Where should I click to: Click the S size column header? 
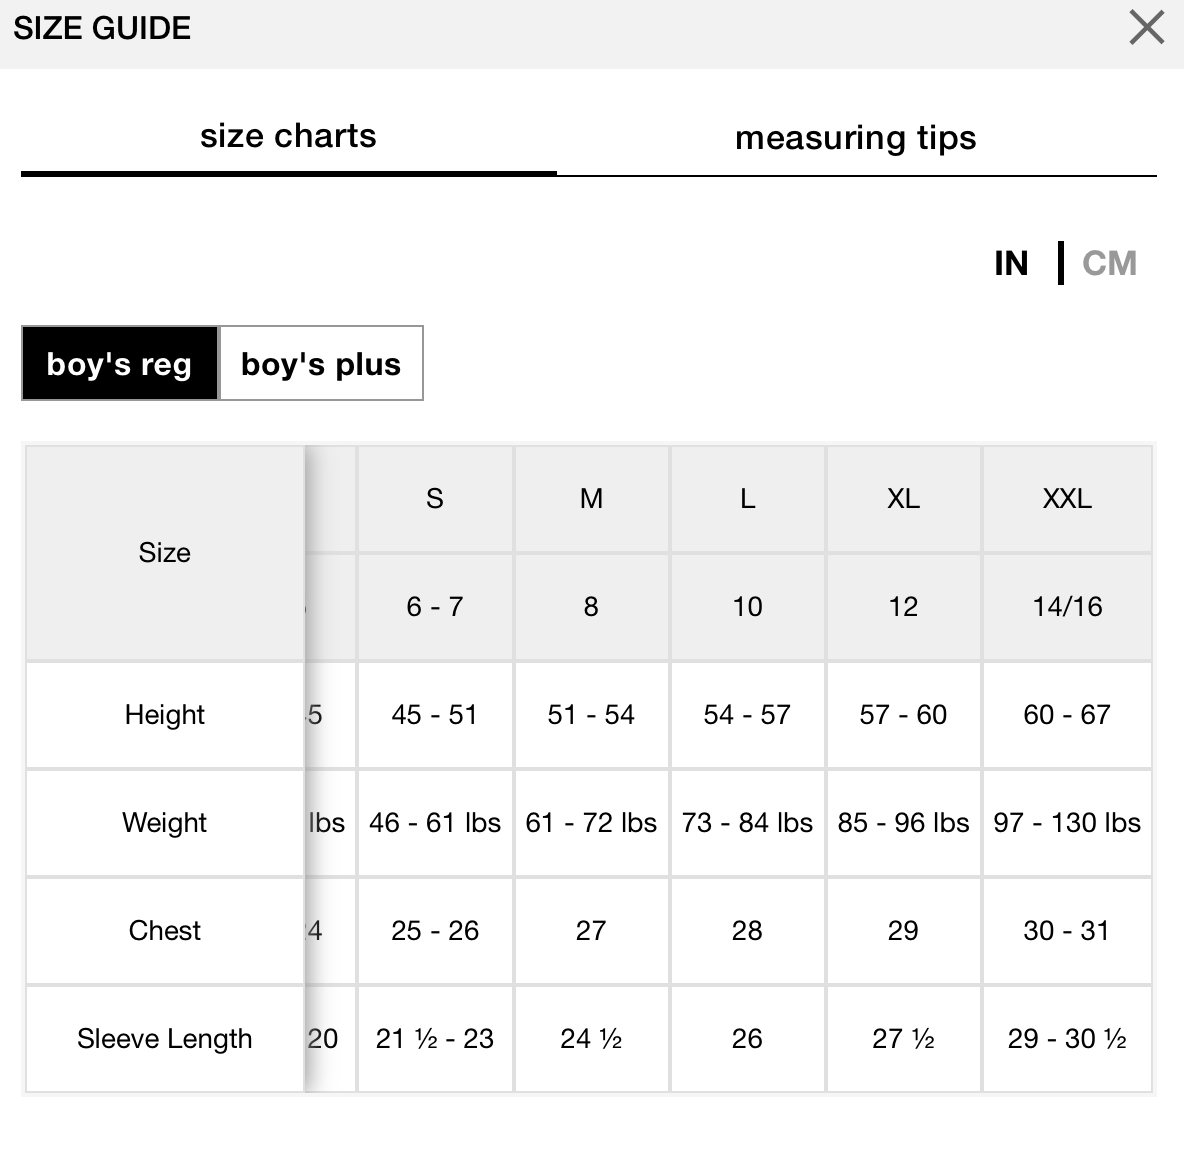(435, 499)
